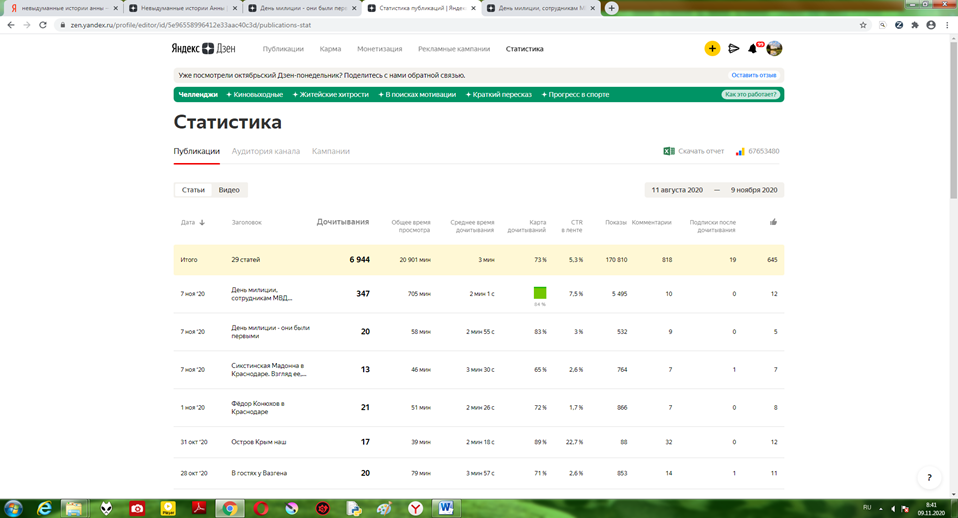Select the Аудитория канала tab

pyautogui.click(x=266, y=151)
